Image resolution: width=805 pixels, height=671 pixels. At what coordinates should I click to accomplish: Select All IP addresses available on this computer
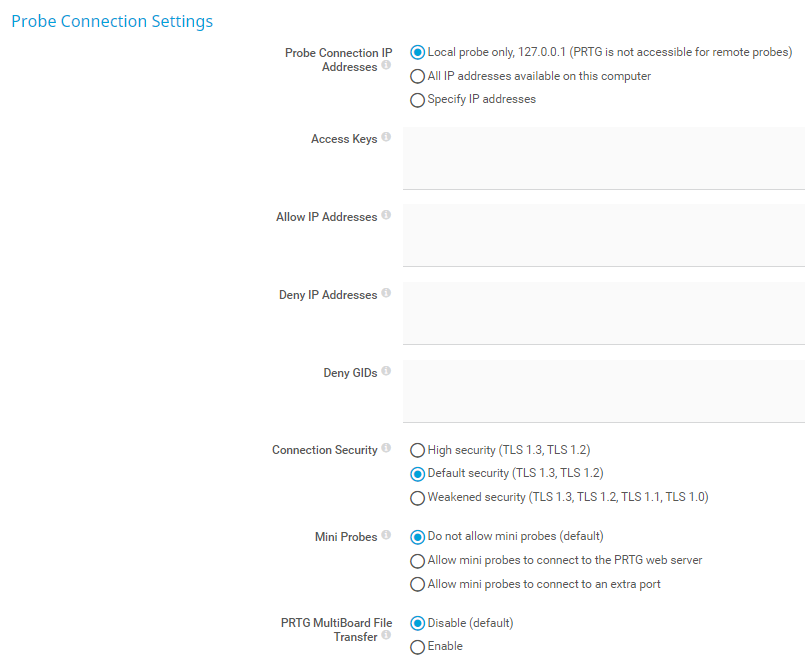tap(418, 77)
